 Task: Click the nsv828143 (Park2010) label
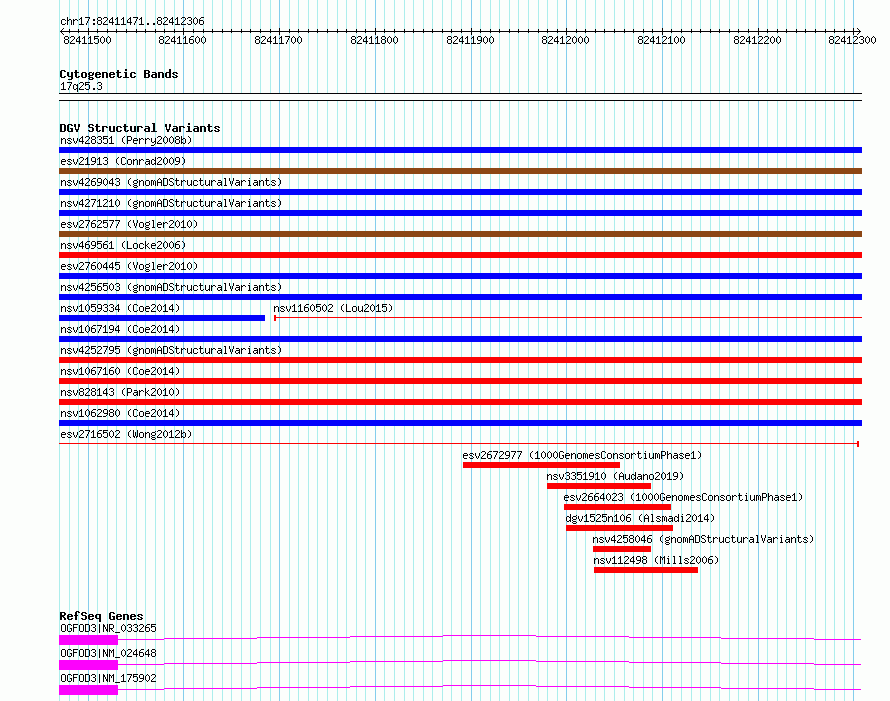pyautogui.click(x=120, y=392)
